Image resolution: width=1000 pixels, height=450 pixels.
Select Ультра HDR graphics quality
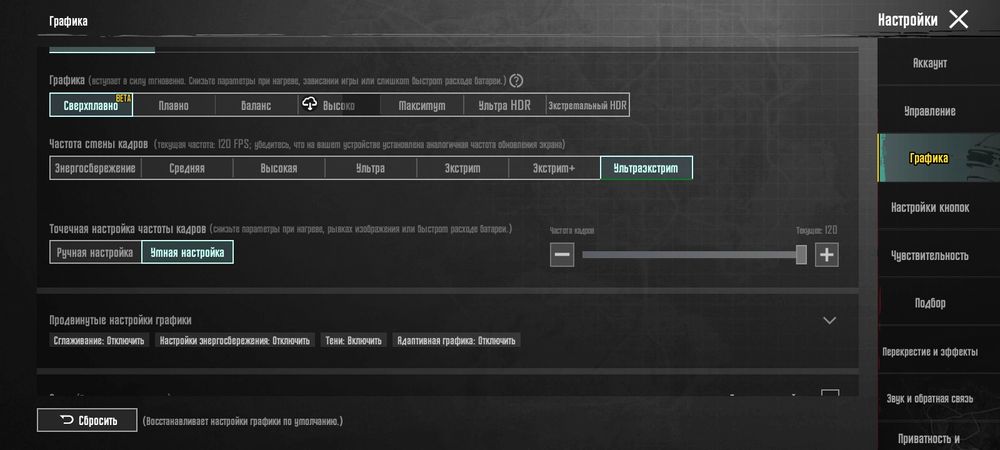pyautogui.click(x=504, y=105)
